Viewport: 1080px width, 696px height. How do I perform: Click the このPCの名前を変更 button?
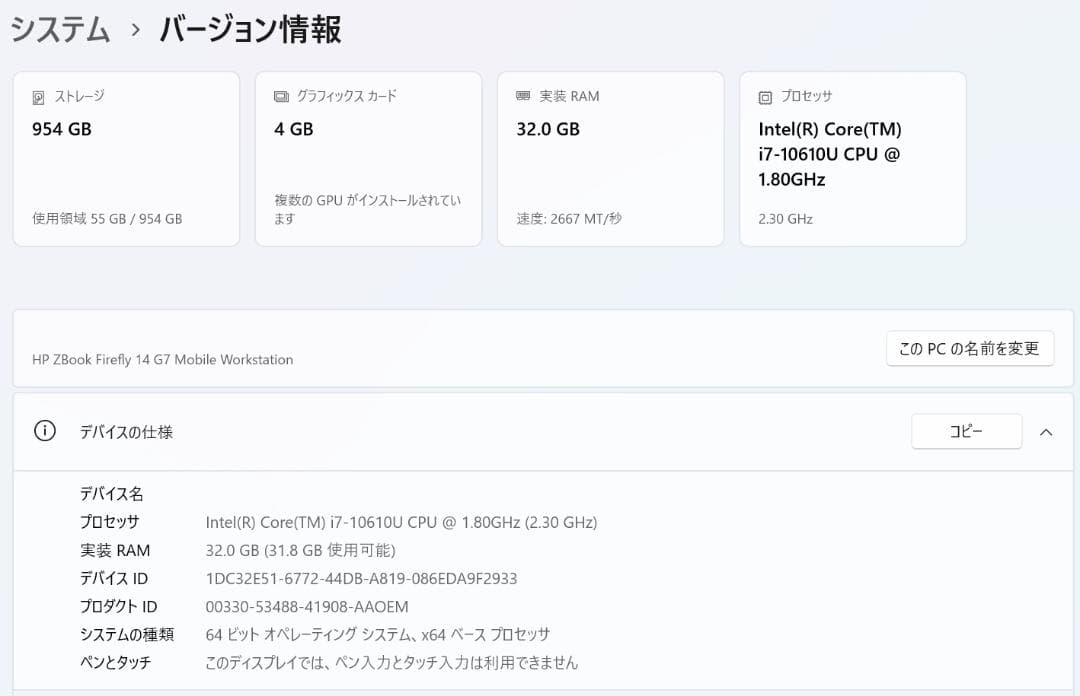tap(969, 348)
